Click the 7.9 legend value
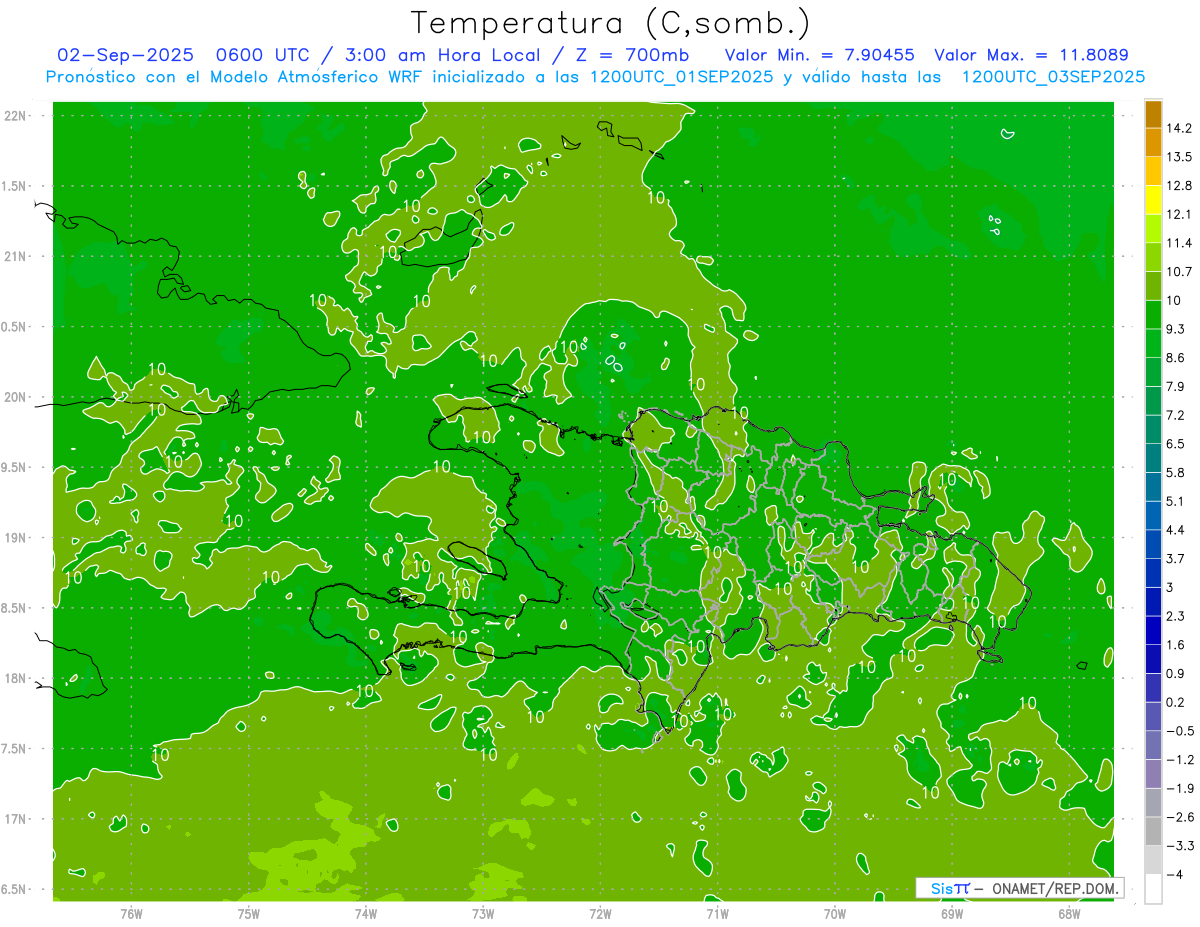Screen dimensions: 1200x927 point(1176,386)
